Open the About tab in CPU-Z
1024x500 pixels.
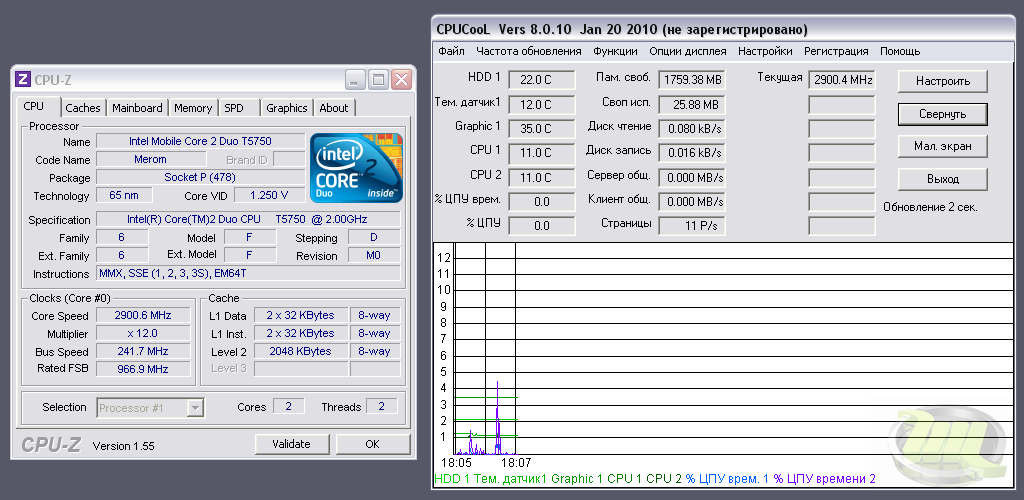point(334,108)
